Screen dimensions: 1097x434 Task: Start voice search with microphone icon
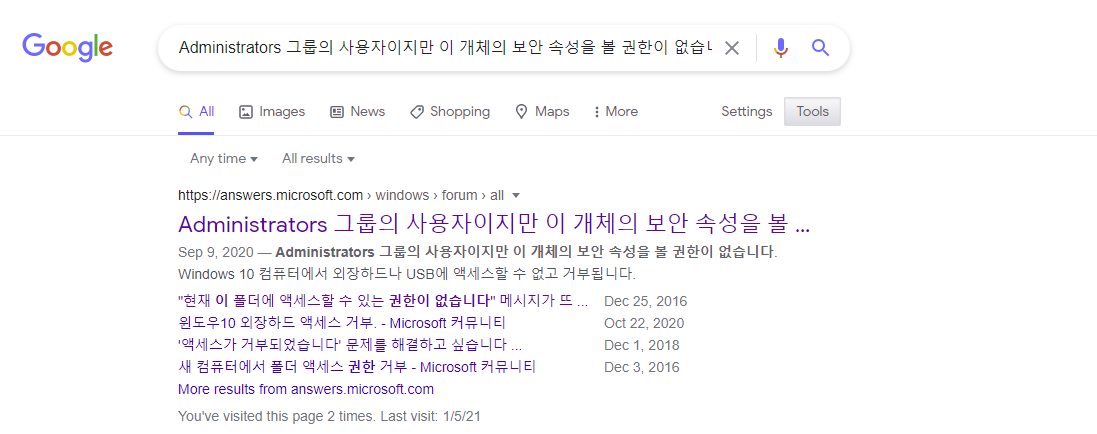[x=781, y=48]
